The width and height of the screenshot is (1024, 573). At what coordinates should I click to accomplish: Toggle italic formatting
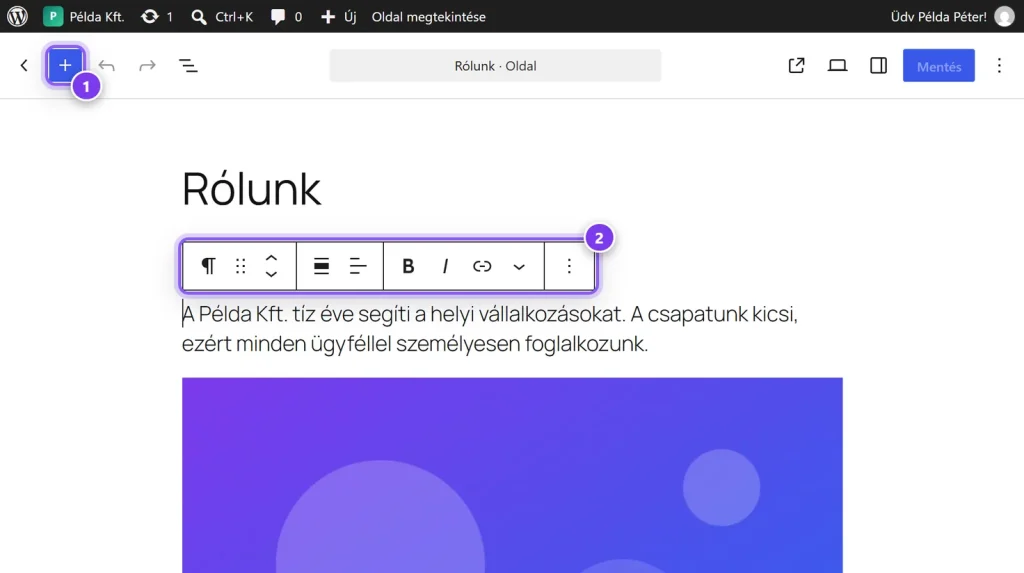click(445, 266)
